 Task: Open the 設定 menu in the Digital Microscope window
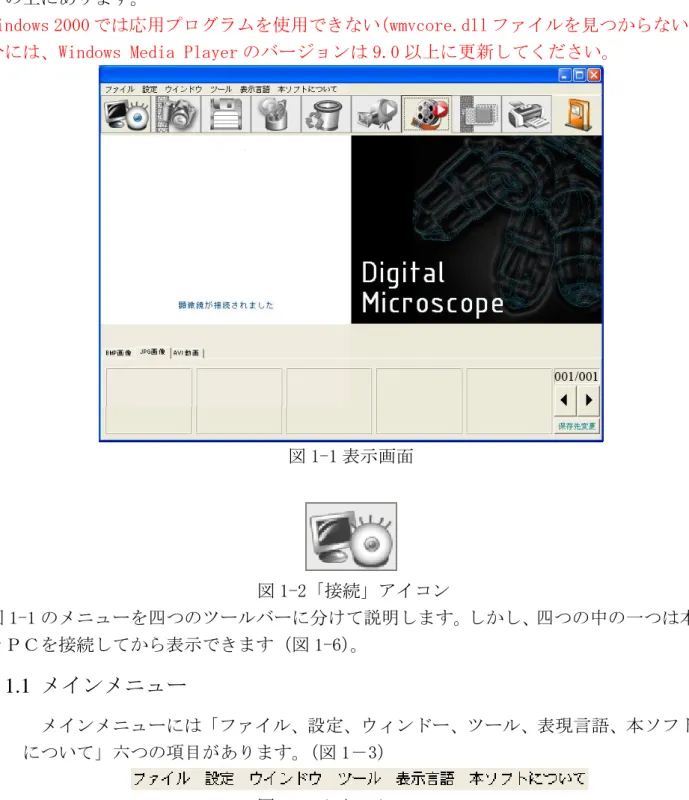150,89
